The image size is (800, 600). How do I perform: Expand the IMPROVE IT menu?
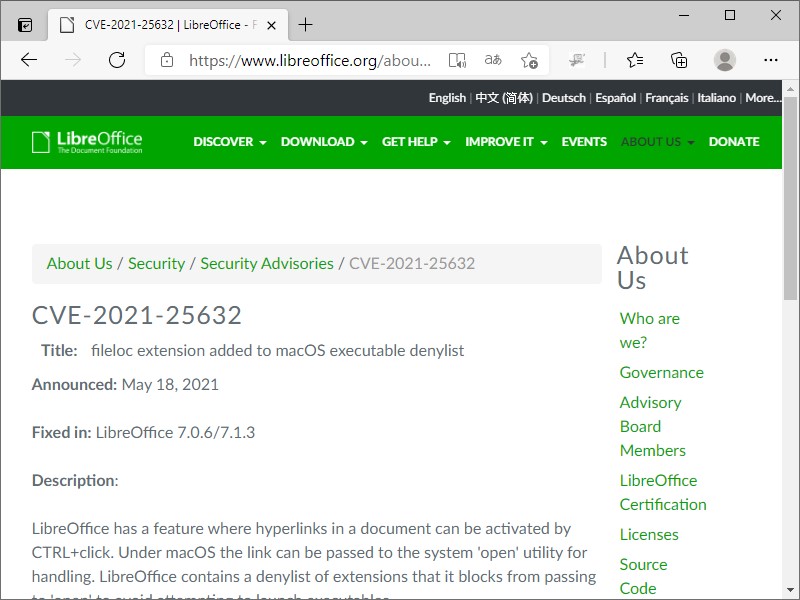506,142
